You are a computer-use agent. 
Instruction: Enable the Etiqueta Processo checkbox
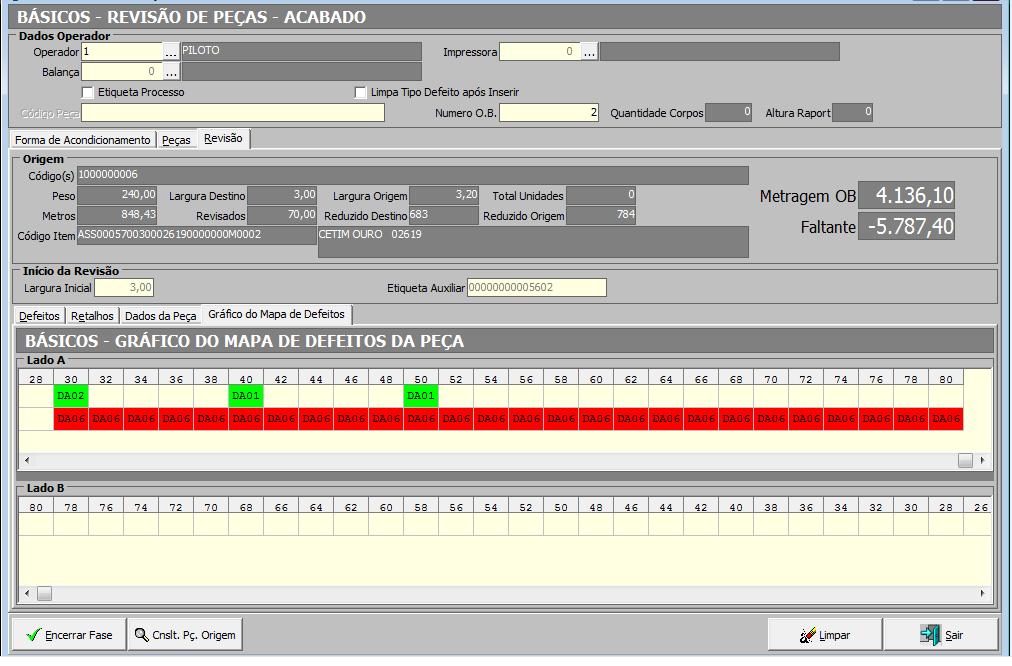(88, 92)
